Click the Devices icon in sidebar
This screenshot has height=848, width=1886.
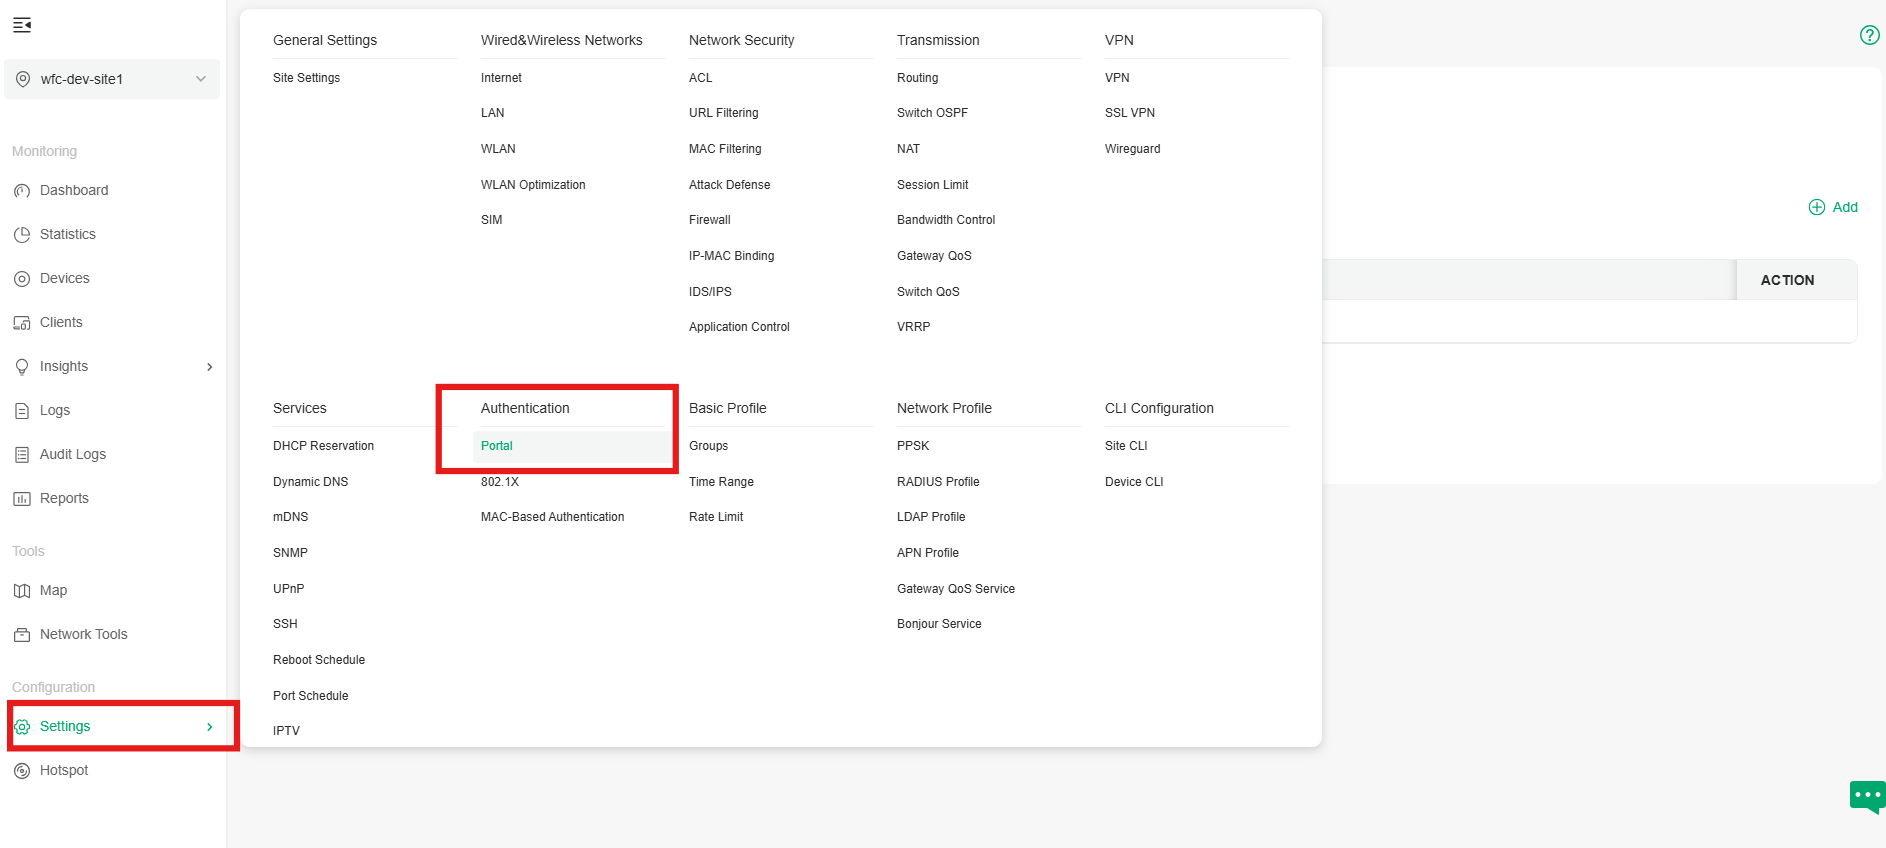tap(22, 279)
